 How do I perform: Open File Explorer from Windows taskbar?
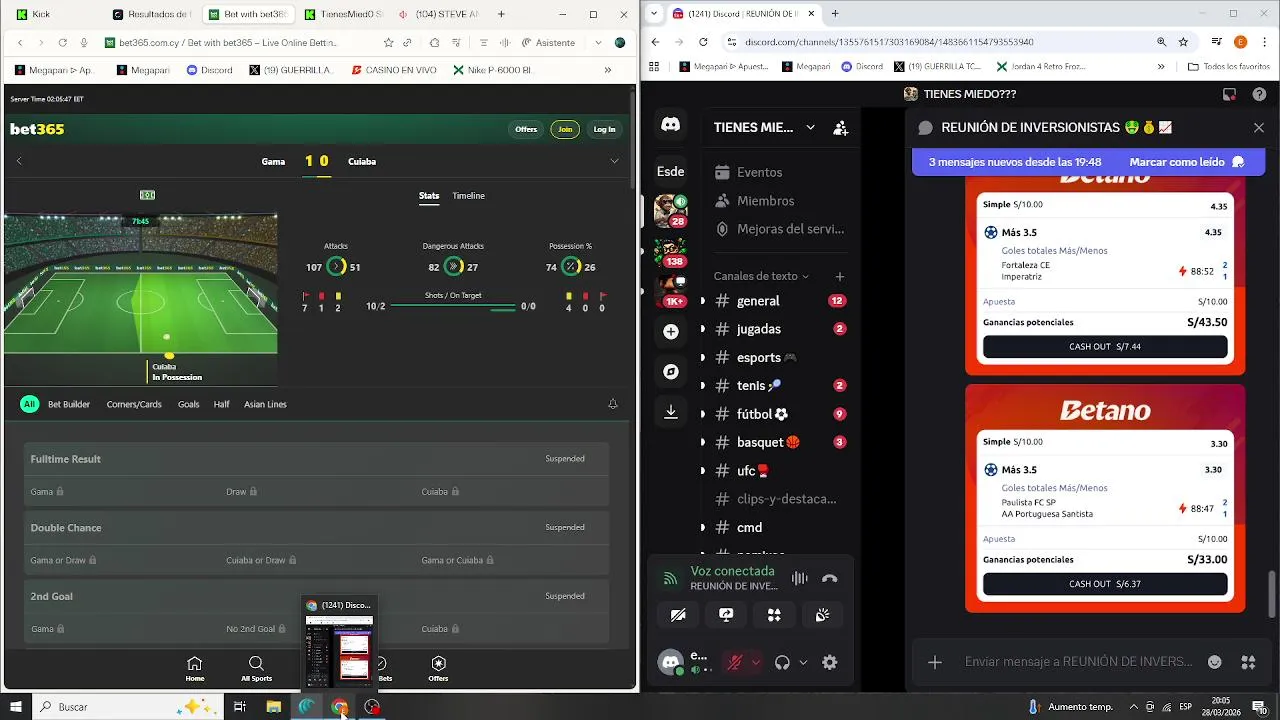pyautogui.click(x=273, y=707)
